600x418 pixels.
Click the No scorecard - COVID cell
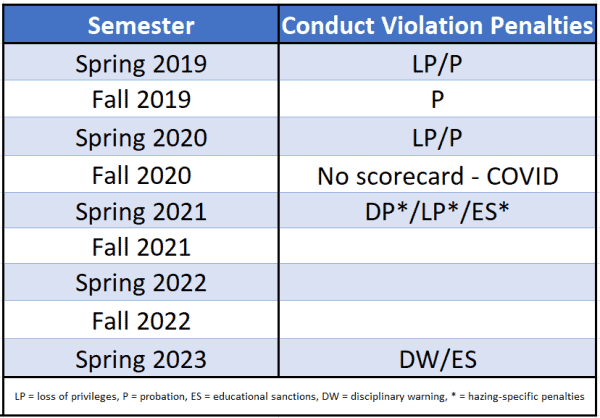tap(437, 174)
